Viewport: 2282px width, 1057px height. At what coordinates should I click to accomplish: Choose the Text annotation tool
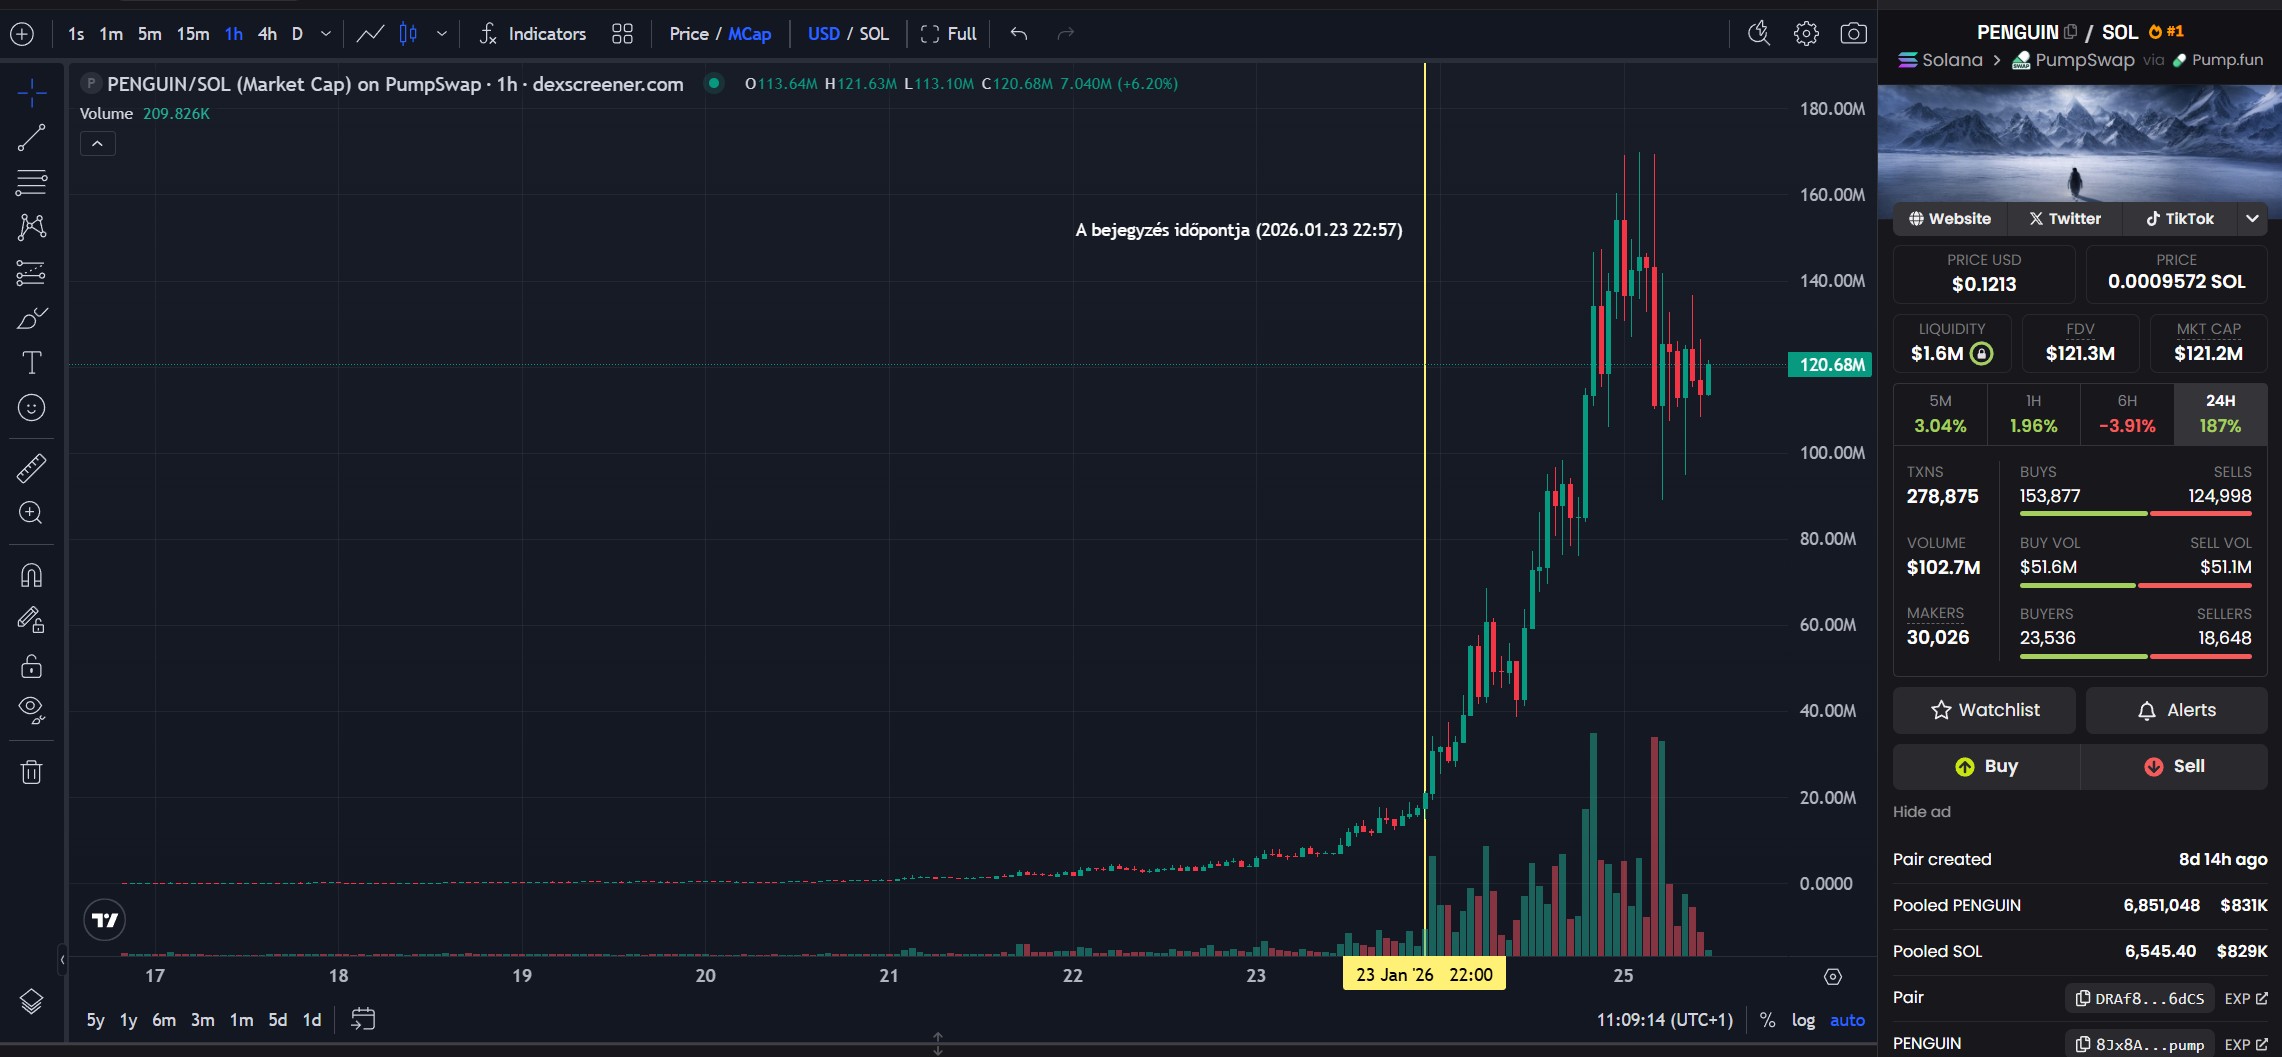pyautogui.click(x=31, y=362)
